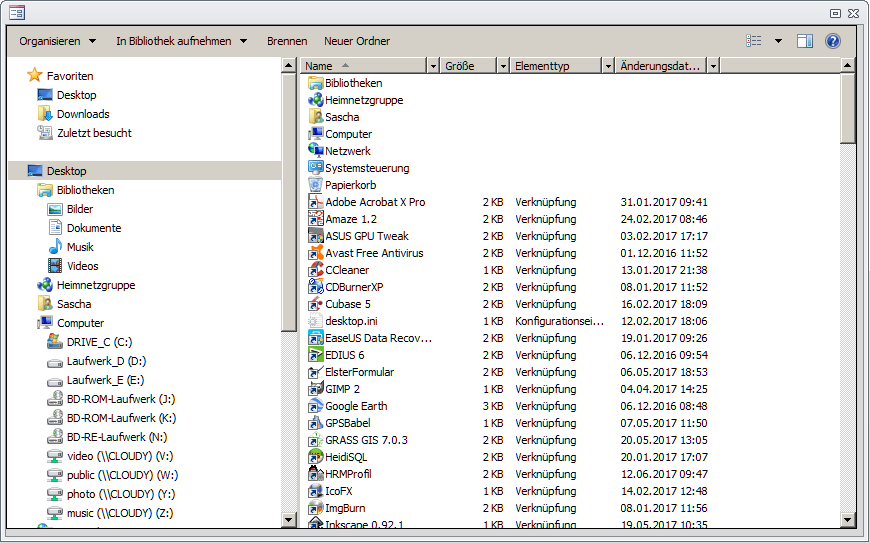The image size is (870, 543).
Task: Click the Papierkorb recycle bin icon
Action: tap(316, 185)
